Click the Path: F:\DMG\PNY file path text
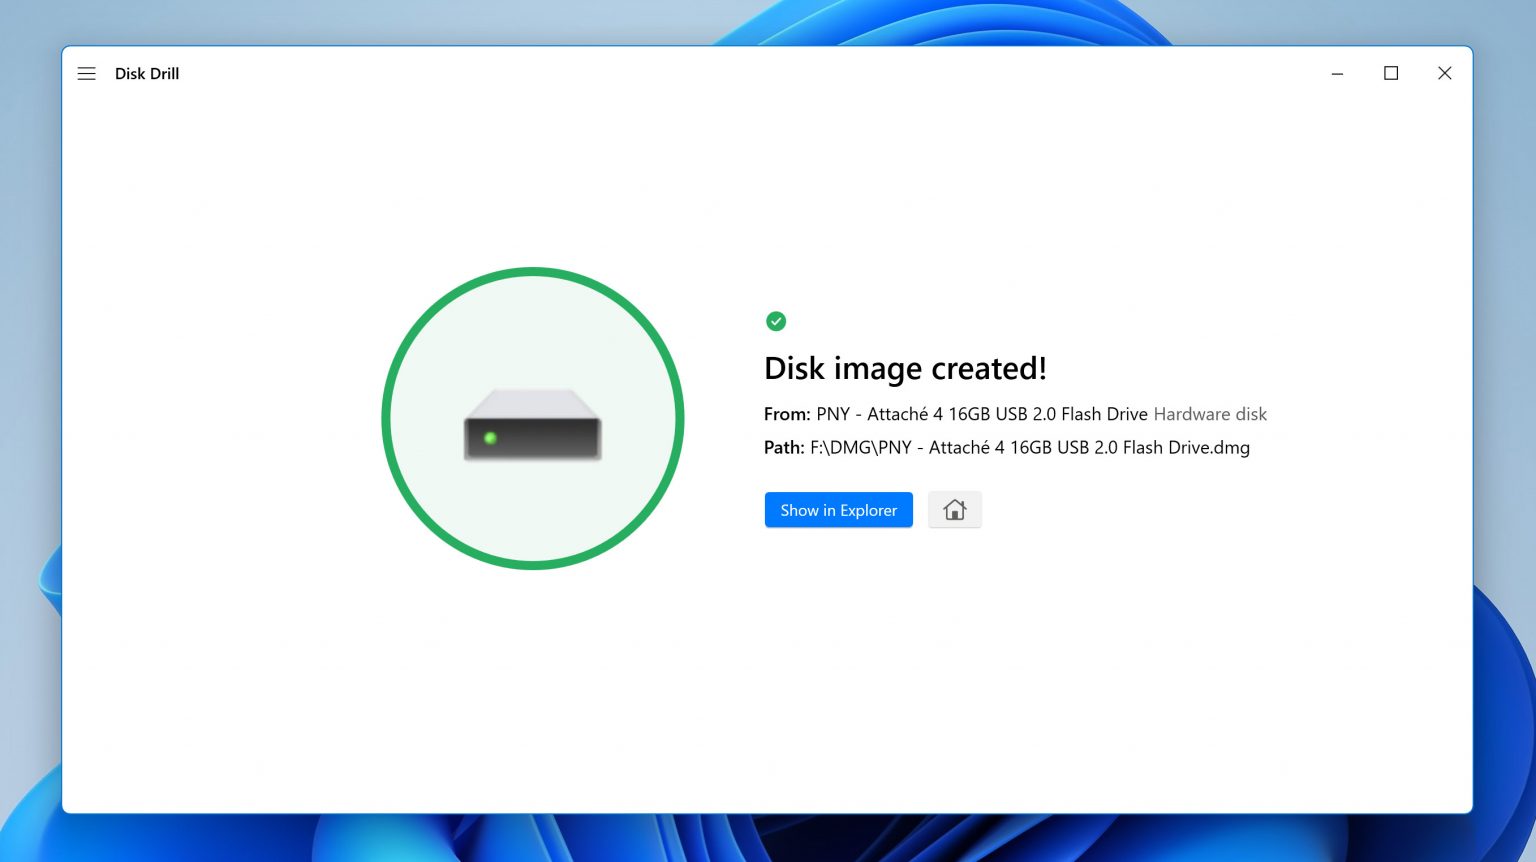Image resolution: width=1536 pixels, height=862 pixels. click(x=1007, y=447)
